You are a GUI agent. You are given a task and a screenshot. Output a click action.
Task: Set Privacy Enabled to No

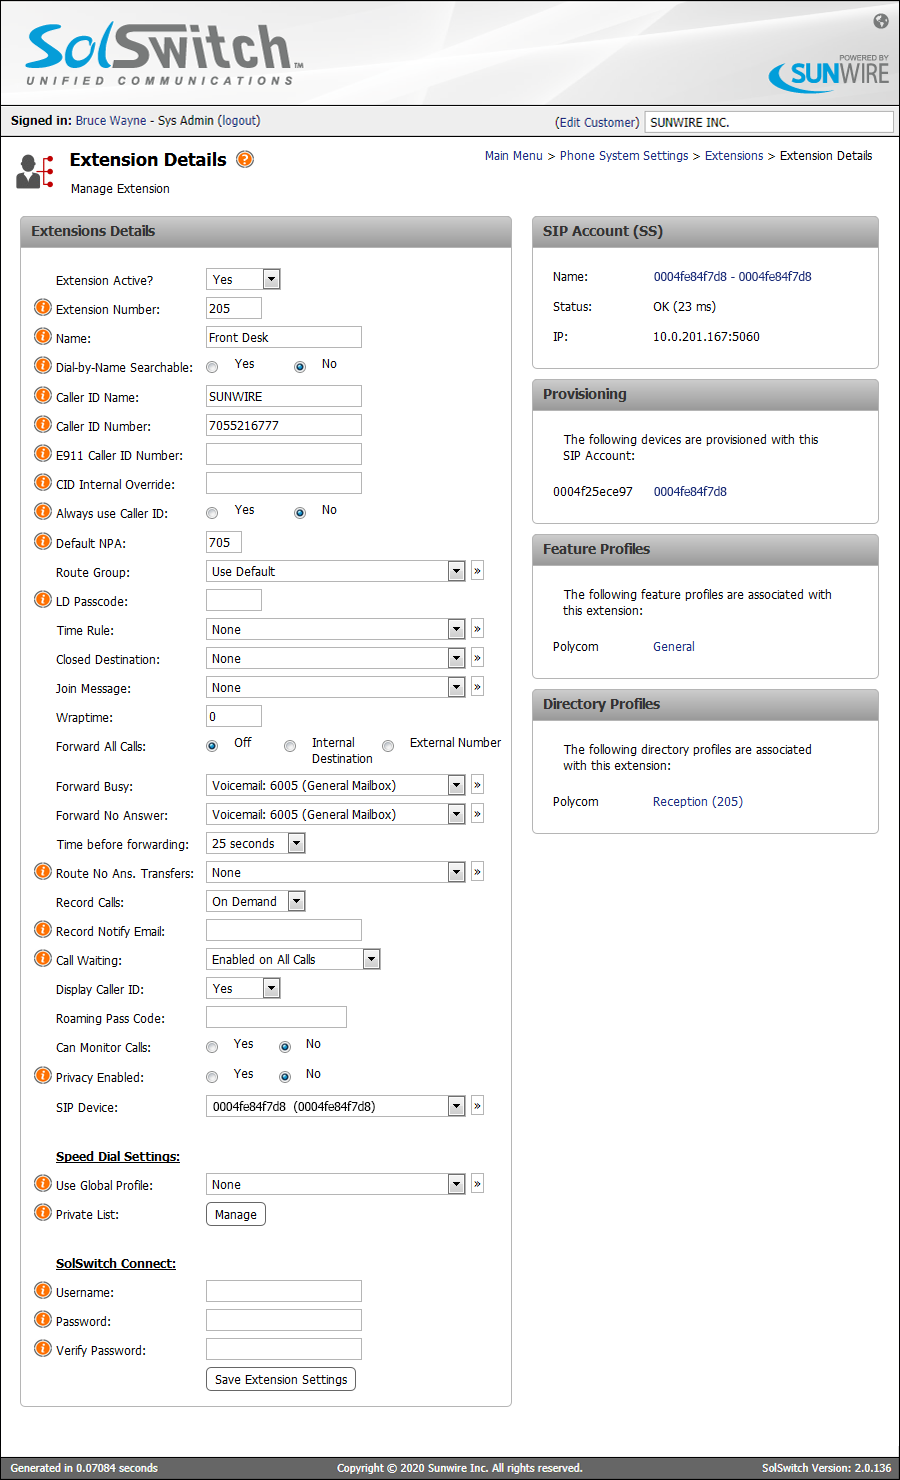285,1077
